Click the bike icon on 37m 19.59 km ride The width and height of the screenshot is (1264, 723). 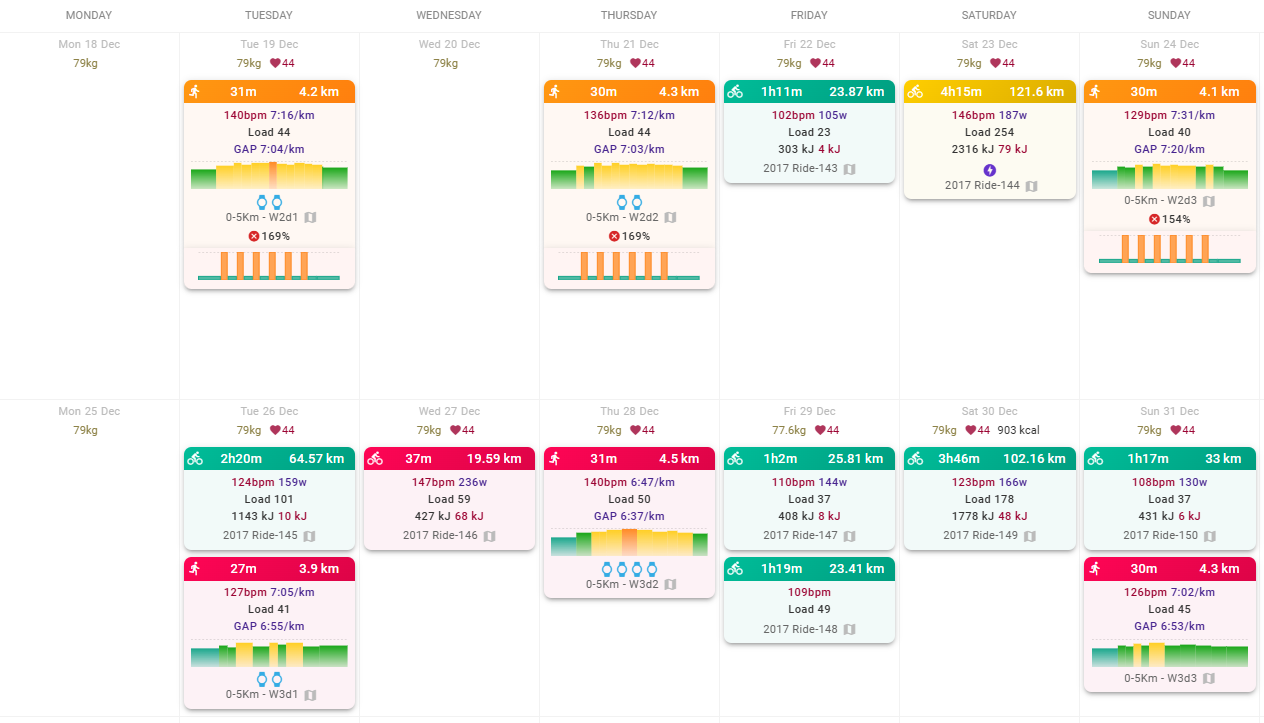click(x=375, y=458)
